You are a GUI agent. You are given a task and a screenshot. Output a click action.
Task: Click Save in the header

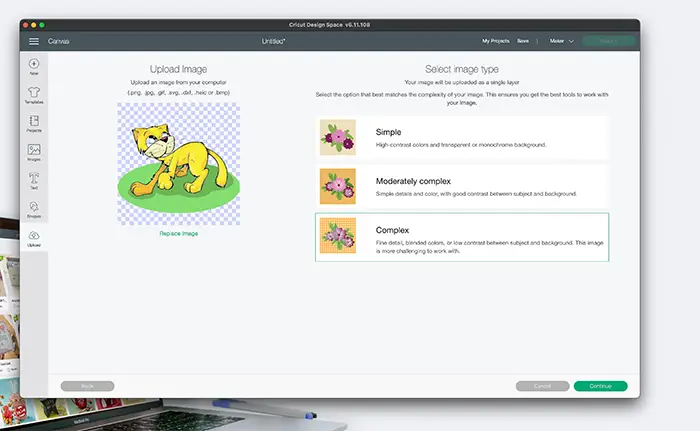pyautogui.click(x=523, y=41)
